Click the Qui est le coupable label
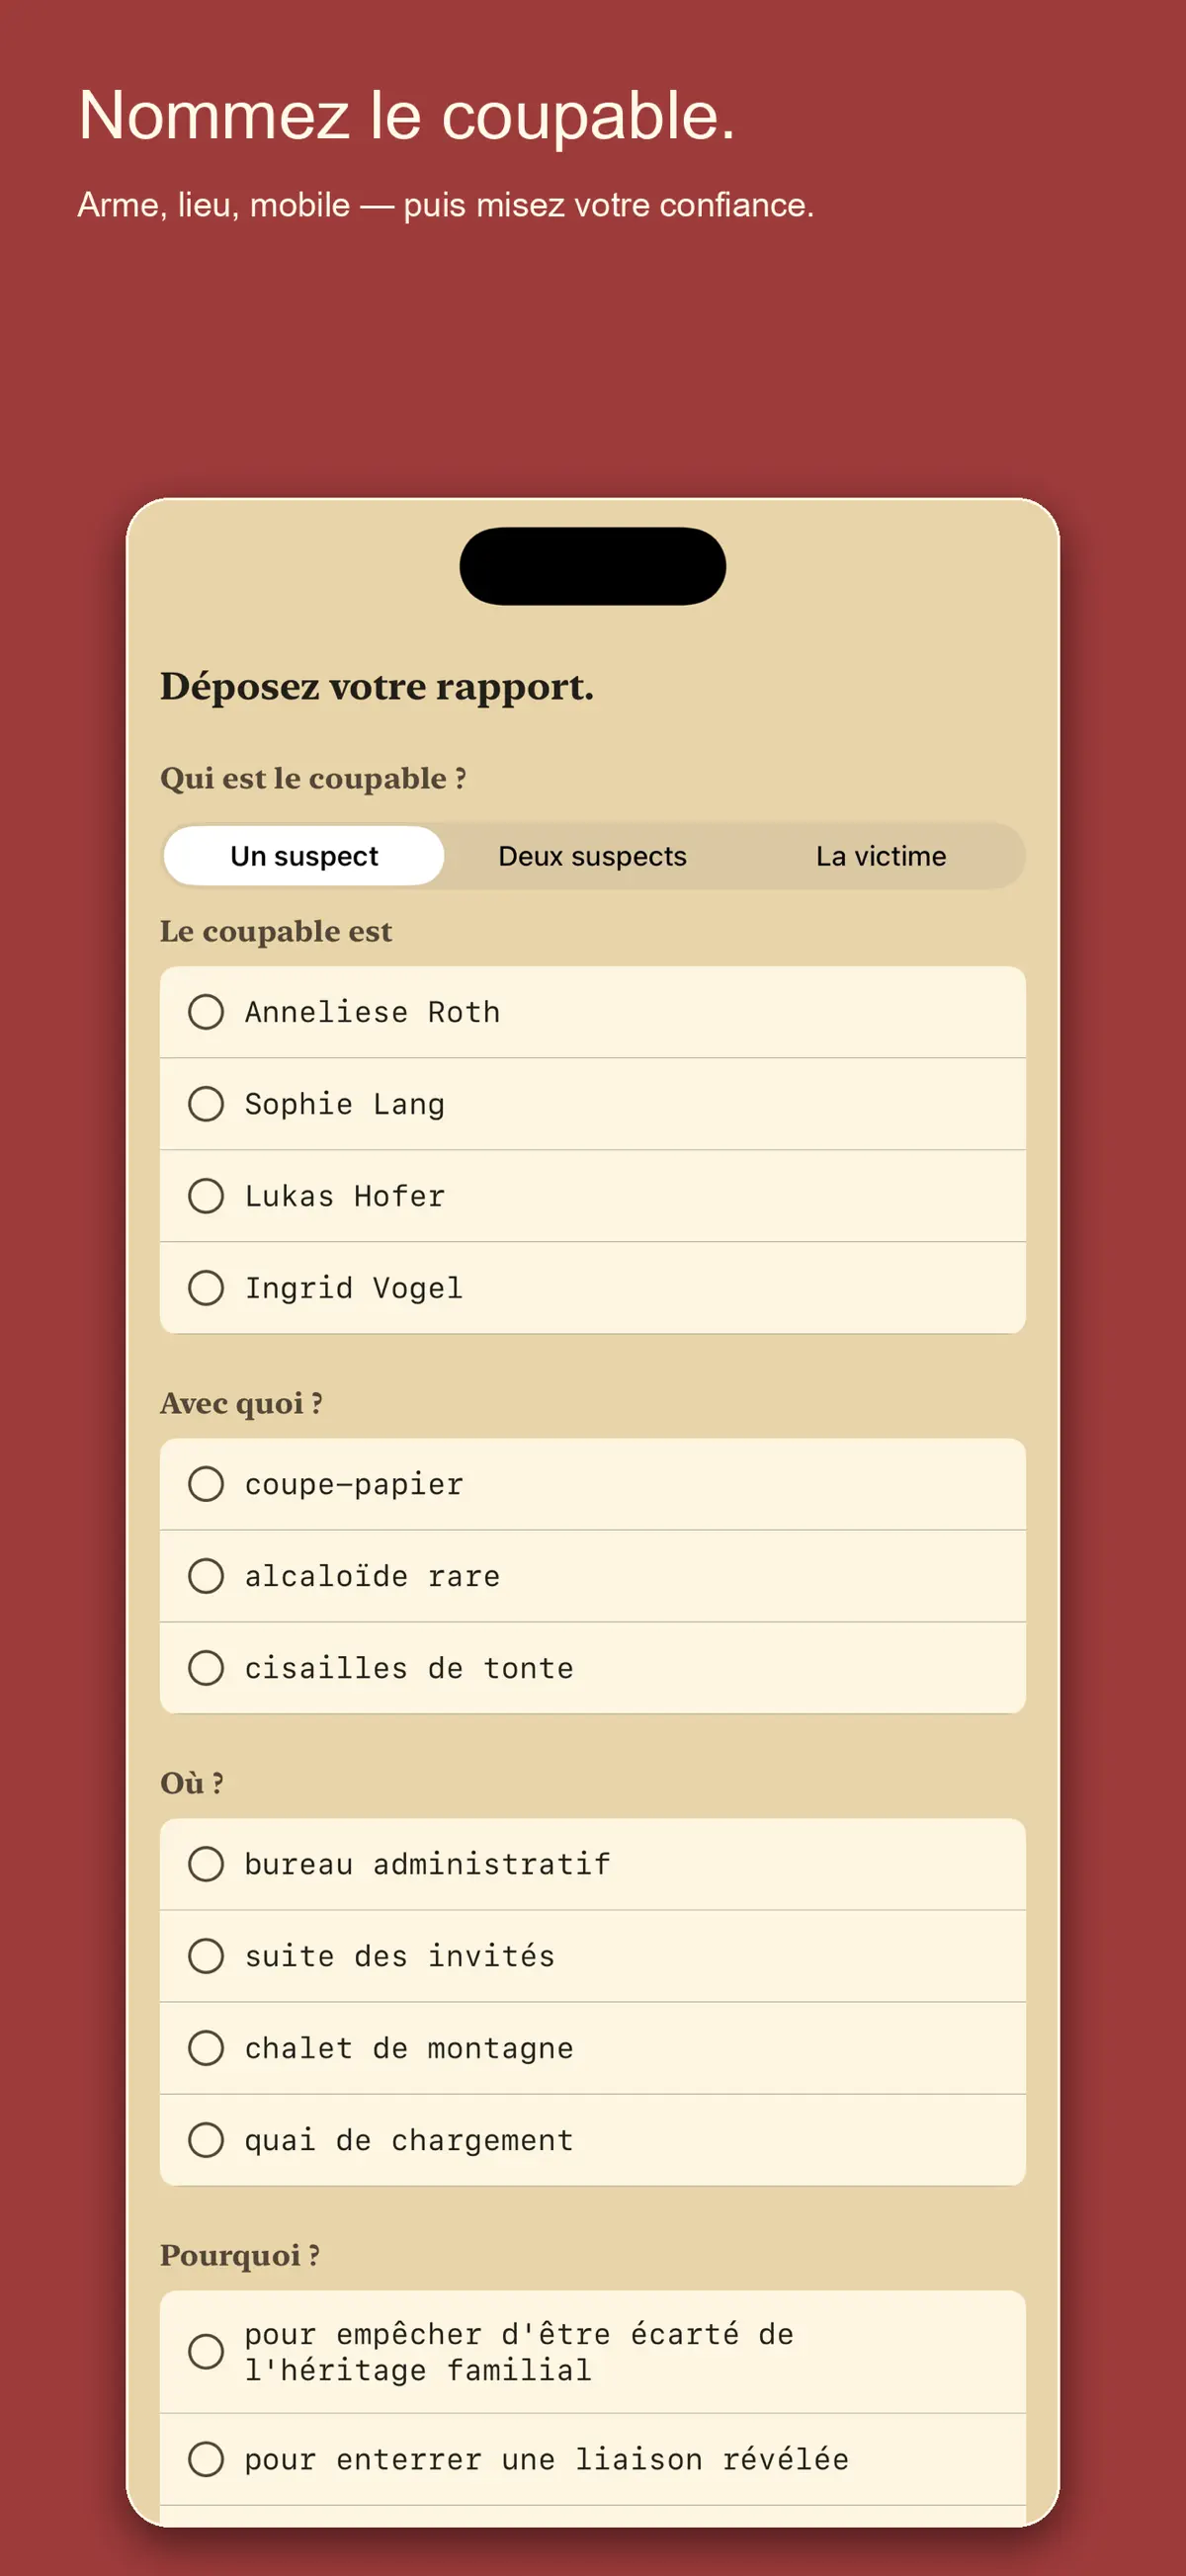Screen dimensions: 1186x2576 (313, 778)
